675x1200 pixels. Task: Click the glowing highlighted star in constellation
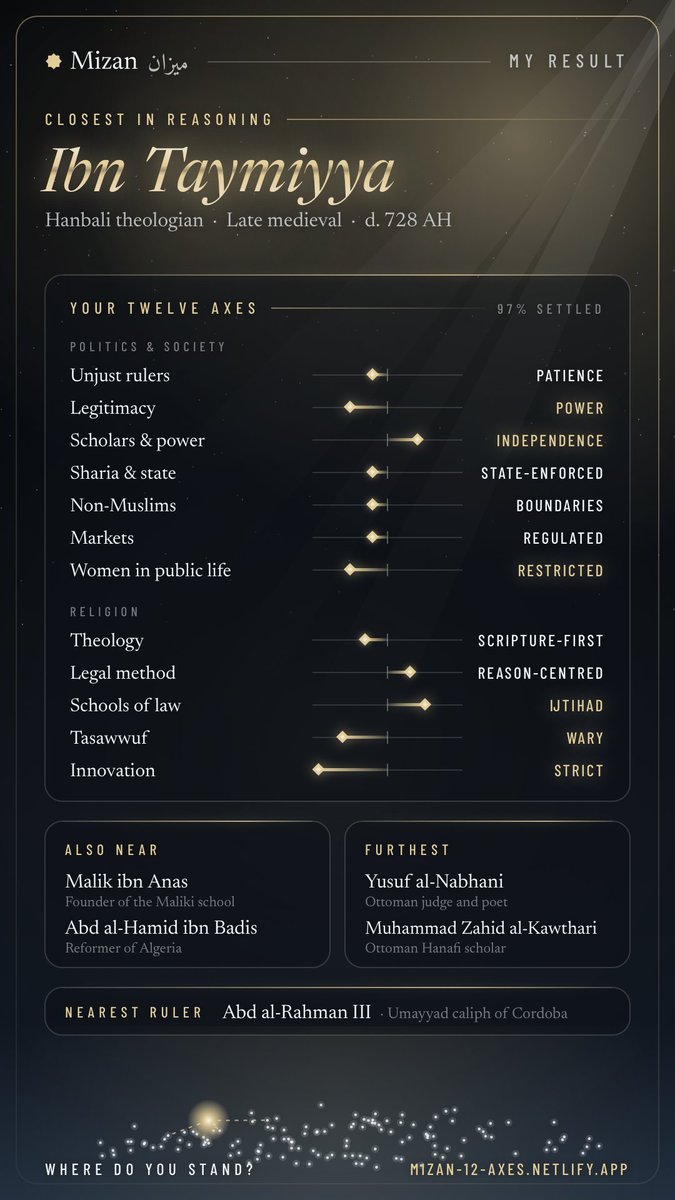tap(209, 1118)
